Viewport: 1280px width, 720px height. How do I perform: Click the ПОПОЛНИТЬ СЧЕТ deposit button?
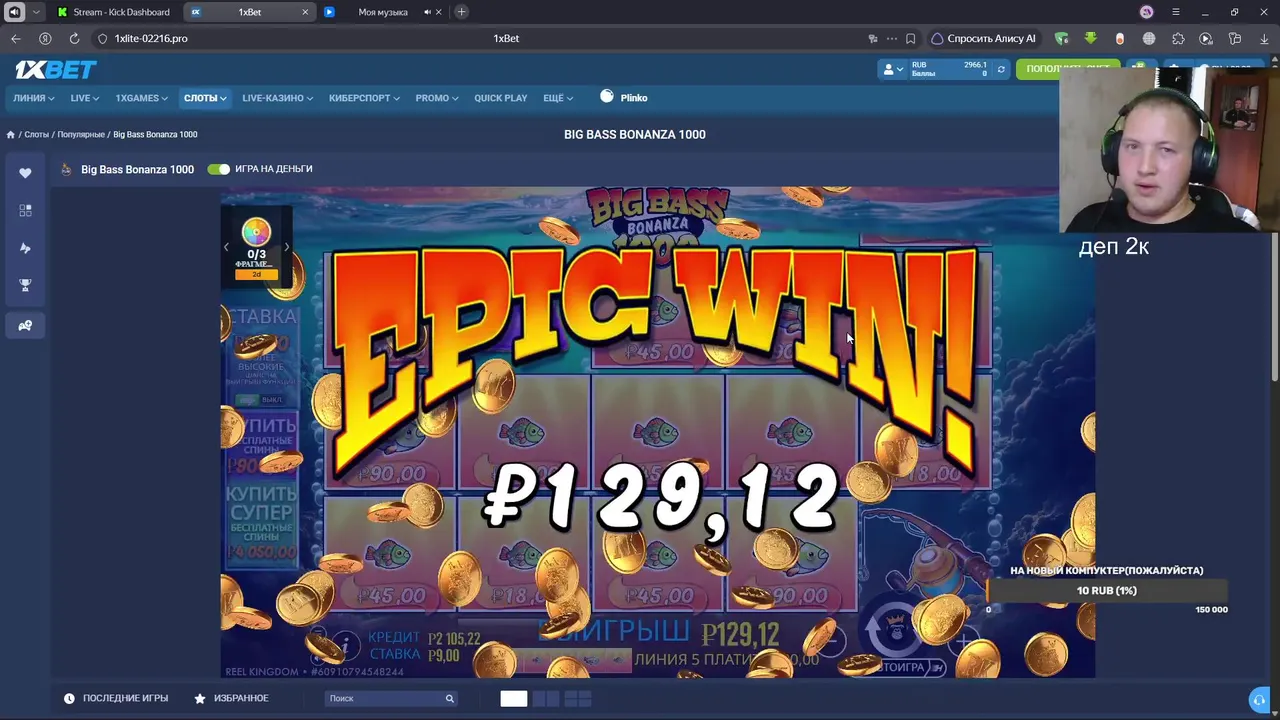tap(1067, 69)
